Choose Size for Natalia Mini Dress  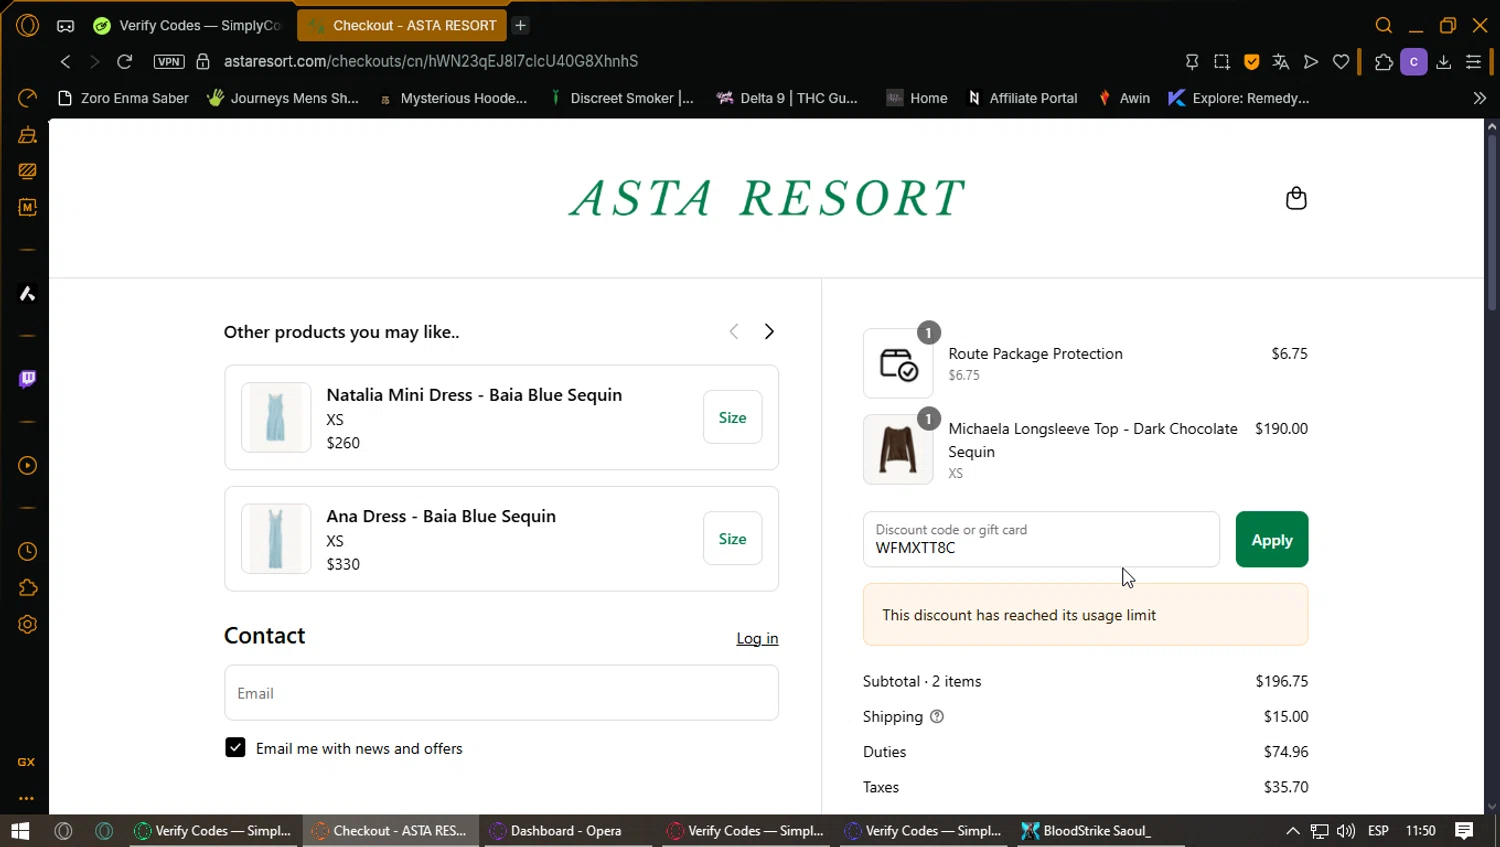tap(732, 417)
